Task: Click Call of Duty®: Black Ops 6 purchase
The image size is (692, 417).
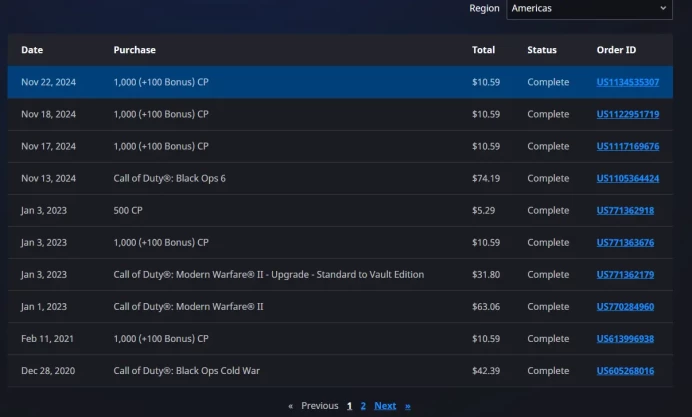Action: 169,178
